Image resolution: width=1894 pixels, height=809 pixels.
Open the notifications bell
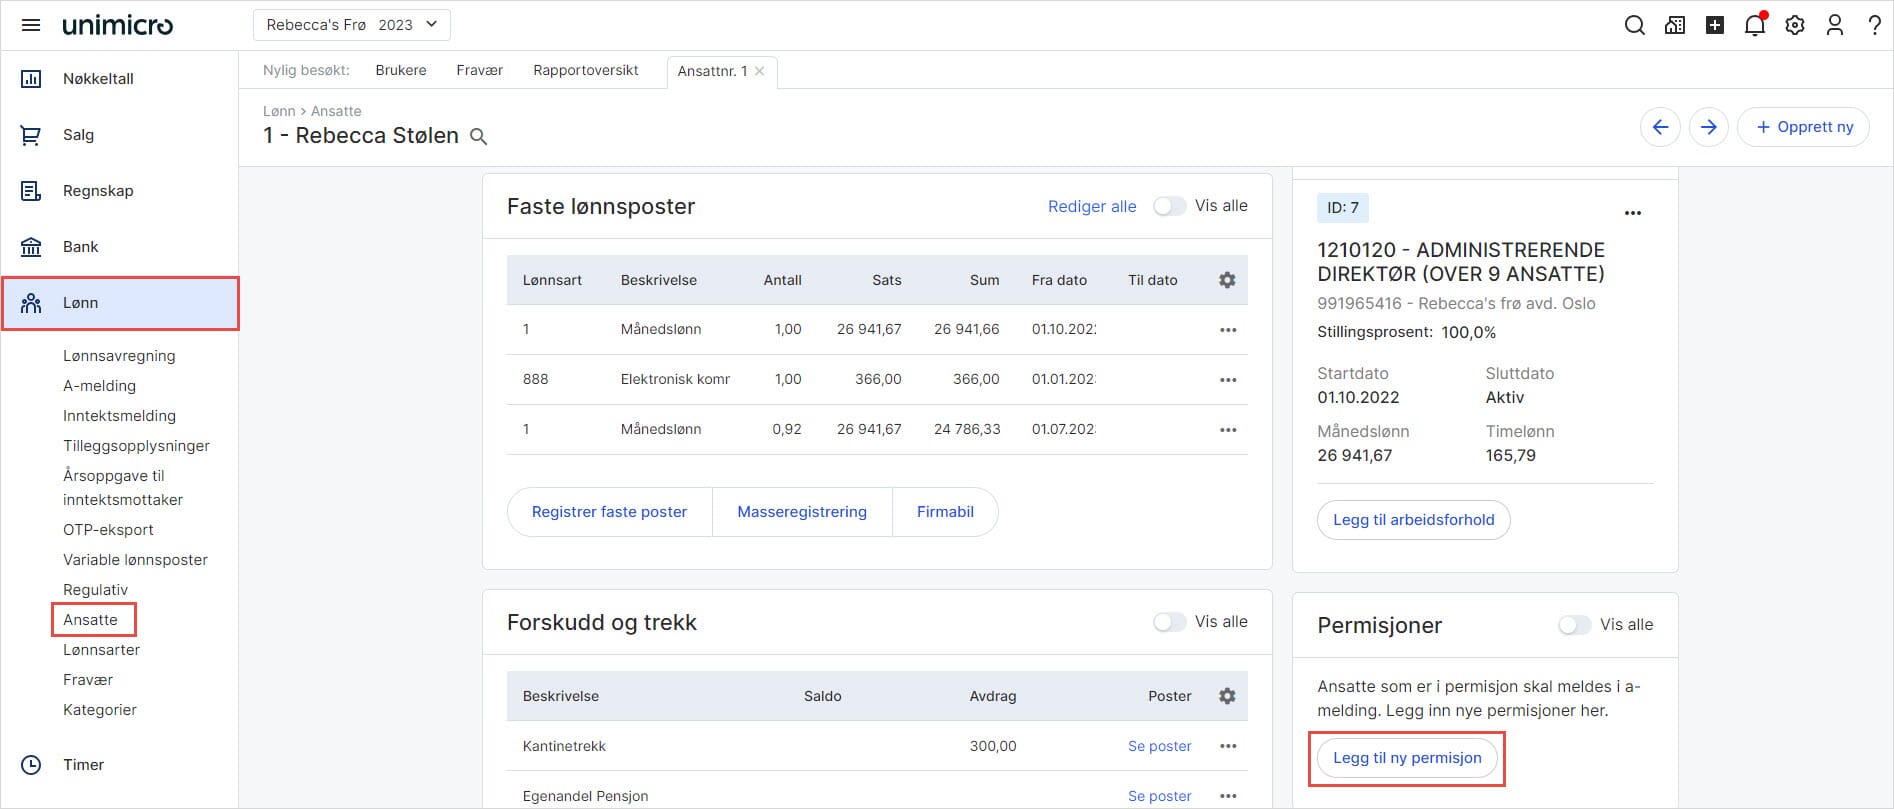pos(1754,25)
